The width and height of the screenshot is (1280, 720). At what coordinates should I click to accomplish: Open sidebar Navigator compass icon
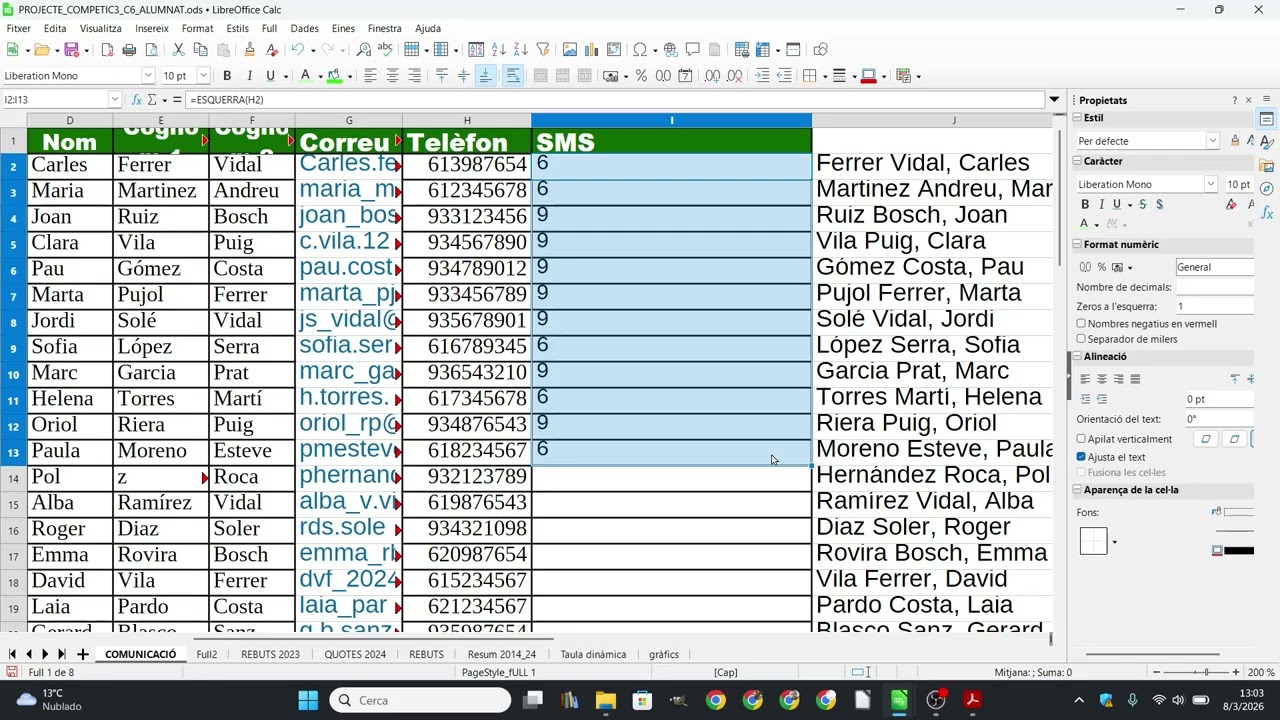pyautogui.click(x=1267, y=189)
